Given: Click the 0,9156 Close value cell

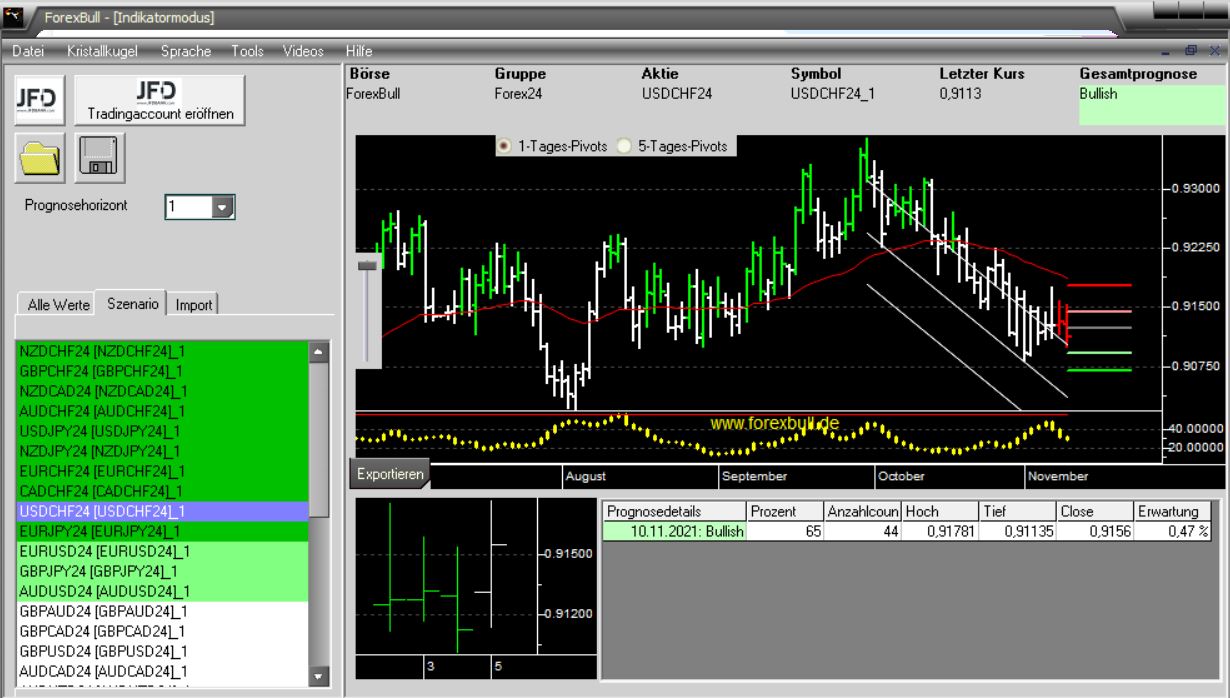Looking at the screenshot, I should point(1095,532).
